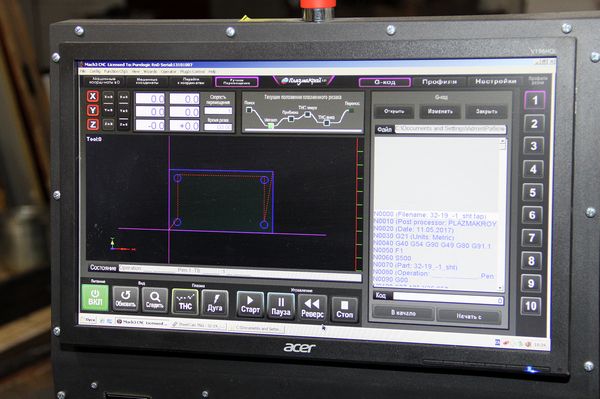The height and width of the screenshot is (399, 600).
Task: Click the second small dark button beside Y
Action: [x=124, y=111]
